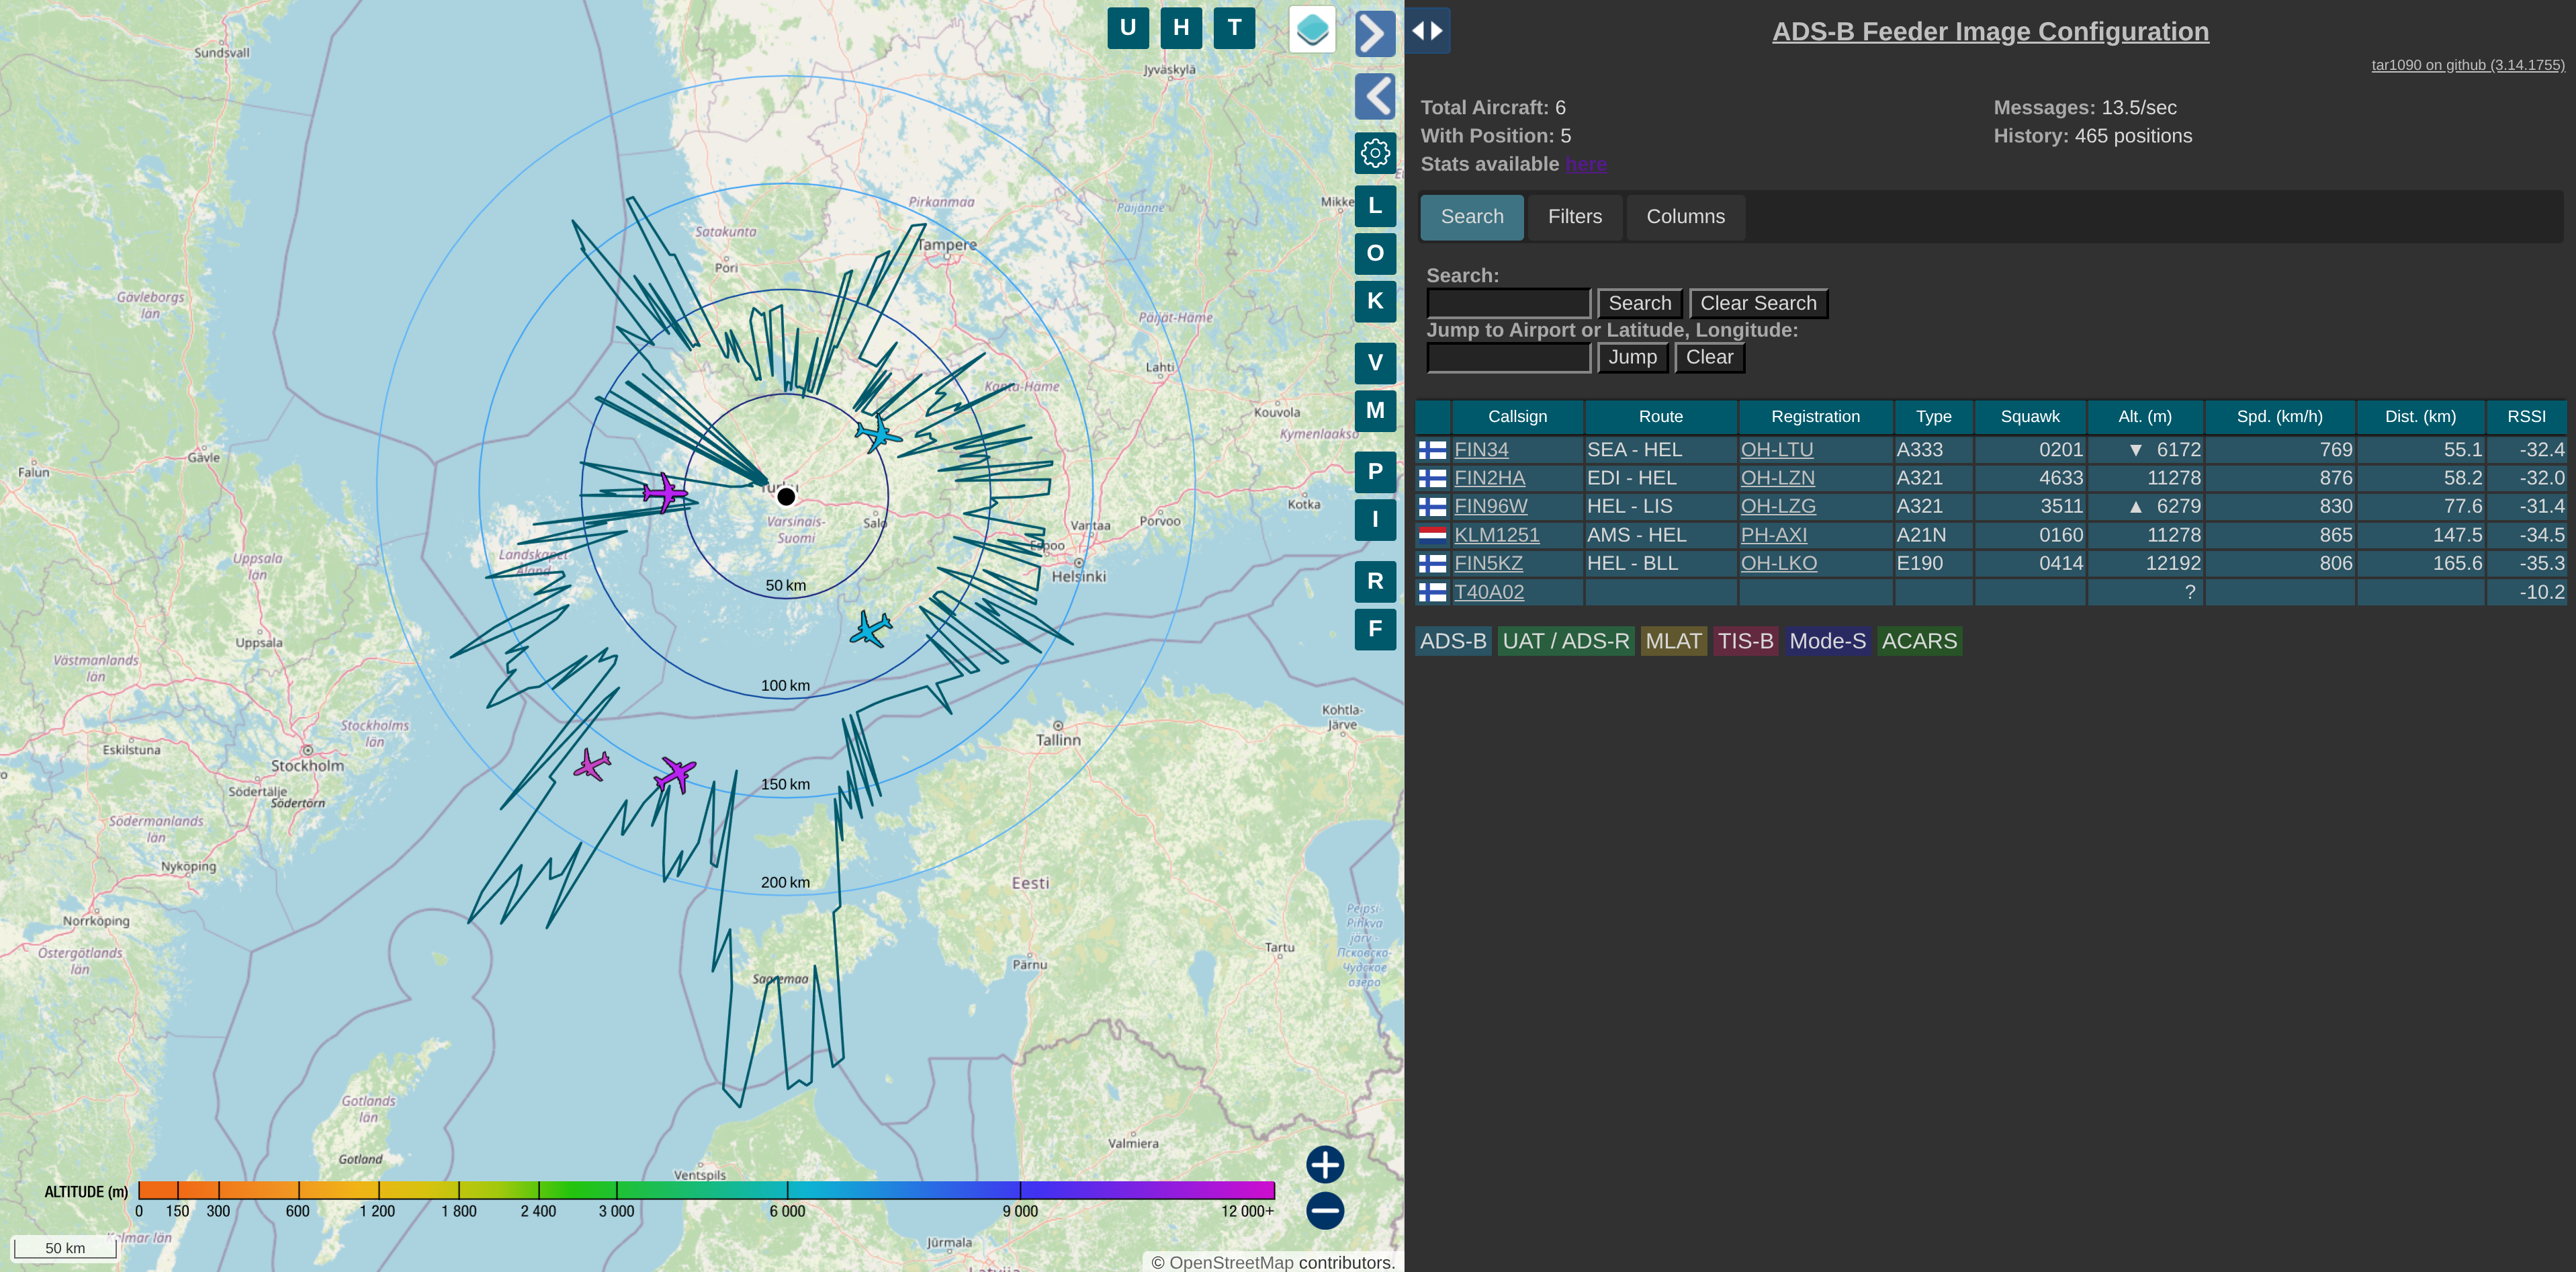2576x1272 pixels.
Task: Click the Finnish flag beside FIN34
Action: [1432, 450]
